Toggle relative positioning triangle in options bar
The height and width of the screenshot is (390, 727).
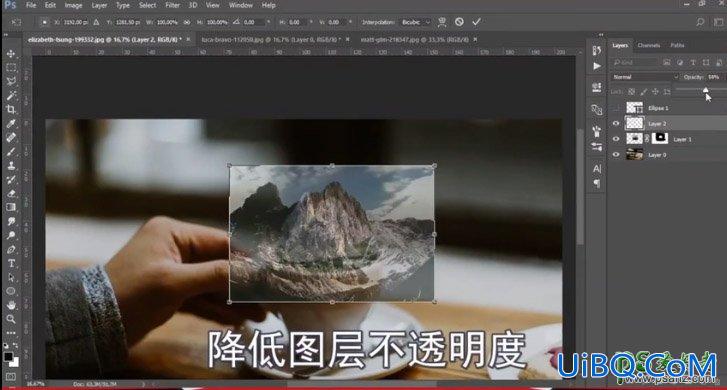tap(96, 22)
